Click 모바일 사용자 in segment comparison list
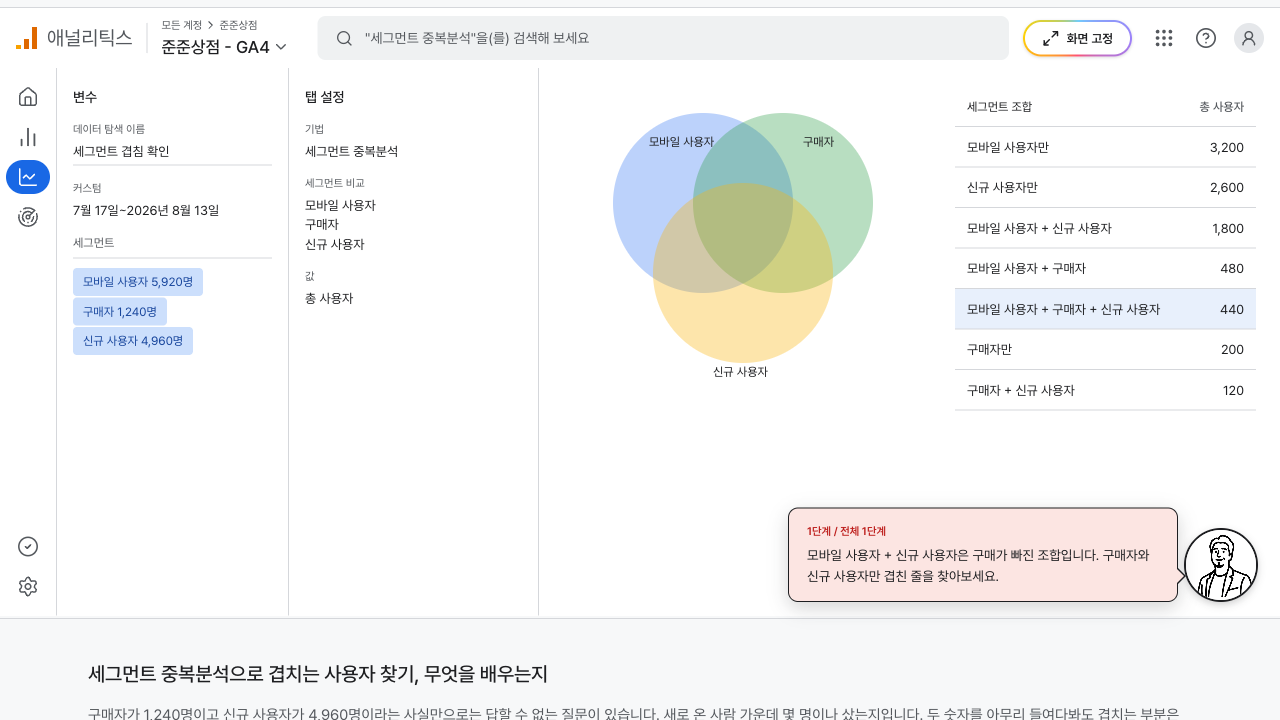Screen dimensions: 1280x720 tap(340, 205)
